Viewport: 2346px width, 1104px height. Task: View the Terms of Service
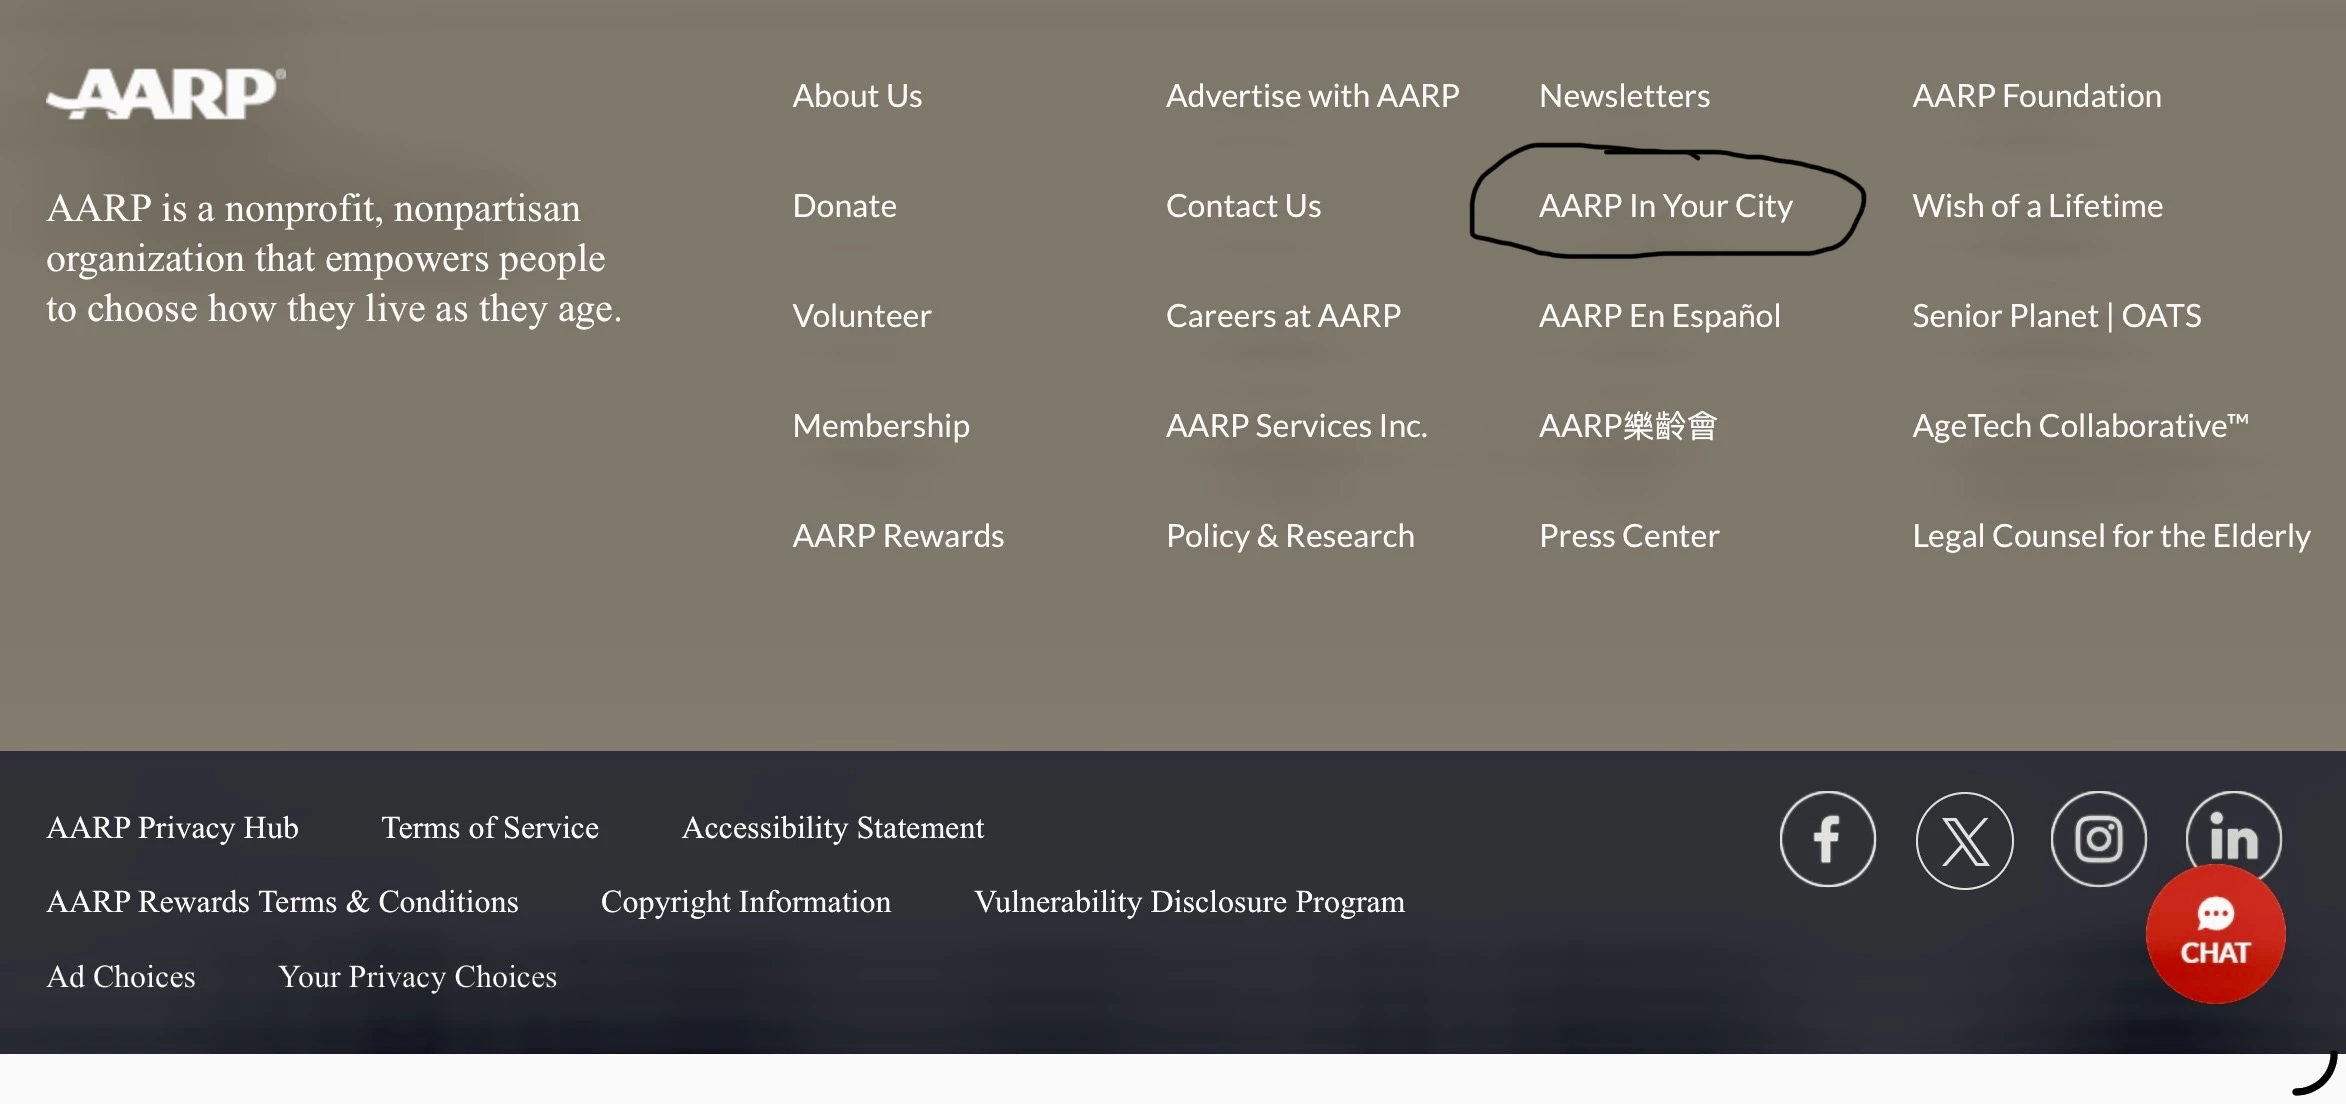(490, 828)
